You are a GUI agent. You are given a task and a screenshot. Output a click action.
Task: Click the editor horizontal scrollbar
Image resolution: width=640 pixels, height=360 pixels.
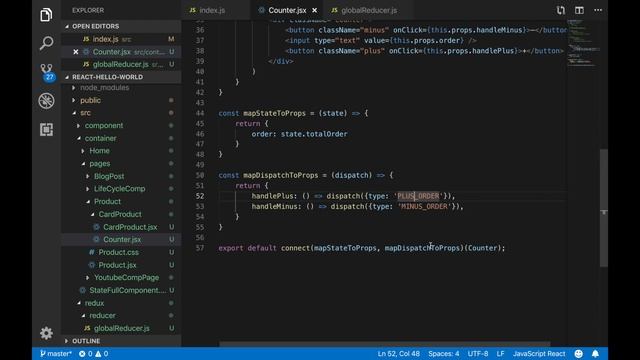(x=384, y=344)
